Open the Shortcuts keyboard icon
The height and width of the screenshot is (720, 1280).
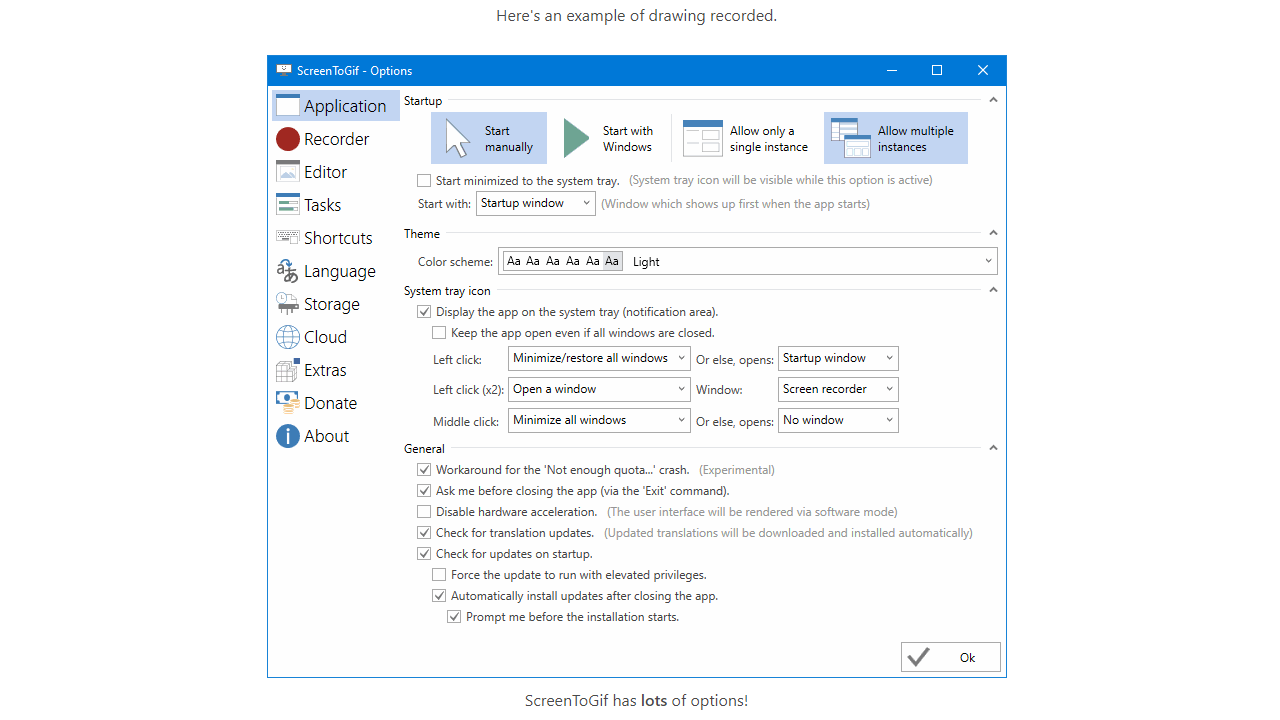pyautogui.click(x=288, y=238)
